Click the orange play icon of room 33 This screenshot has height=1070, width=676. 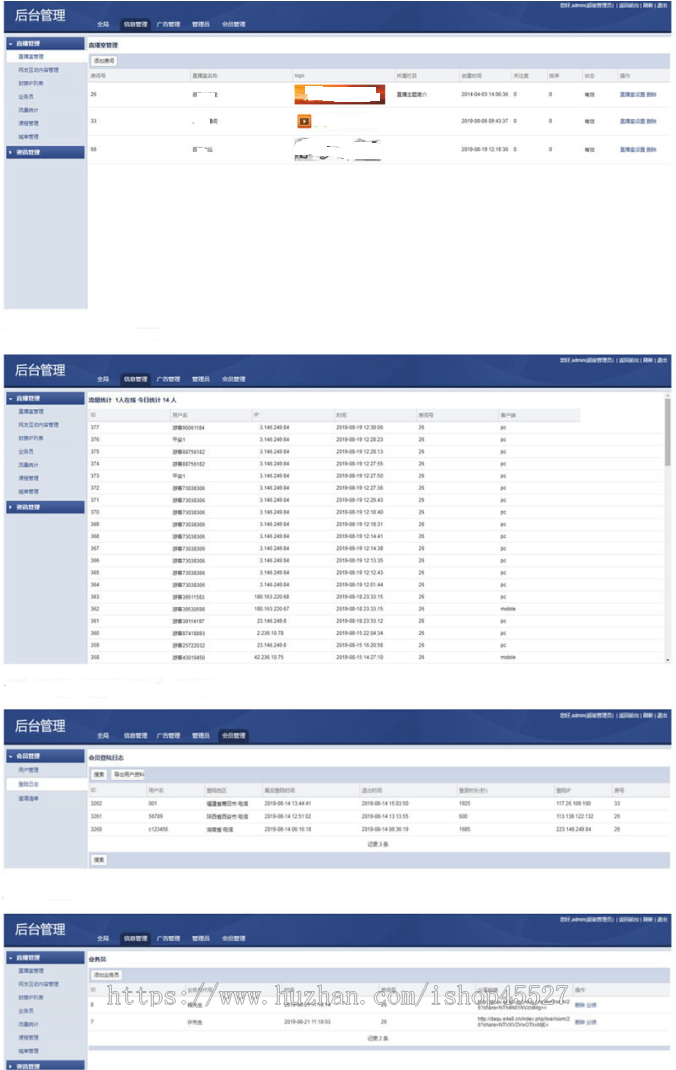coord(304,121)
